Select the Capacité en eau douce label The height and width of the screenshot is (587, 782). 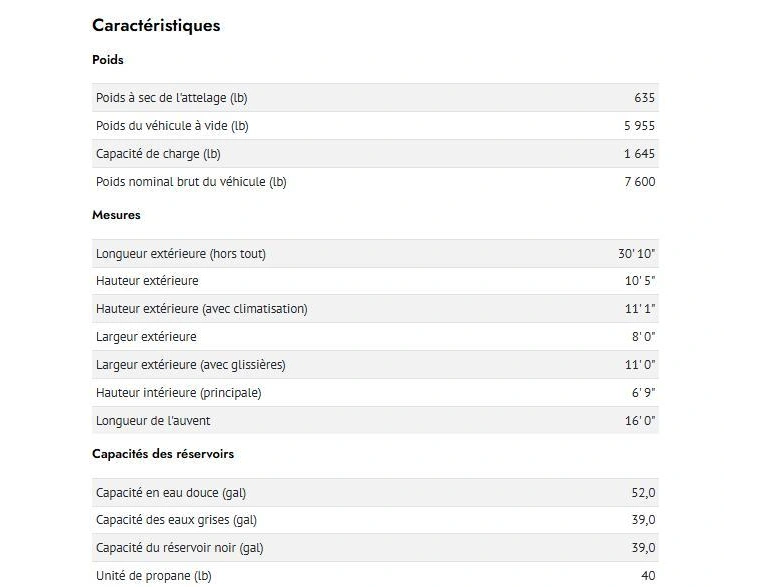171,493
